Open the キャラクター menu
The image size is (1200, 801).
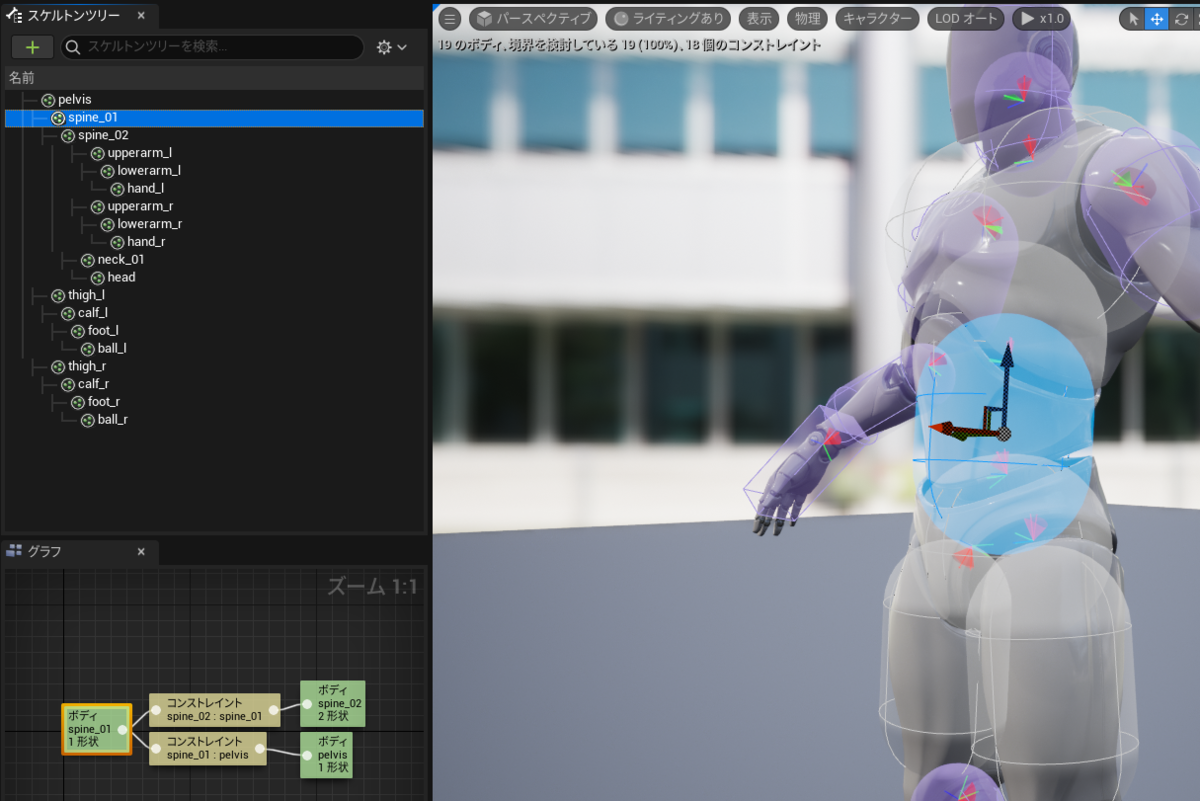tap(877, 19)
